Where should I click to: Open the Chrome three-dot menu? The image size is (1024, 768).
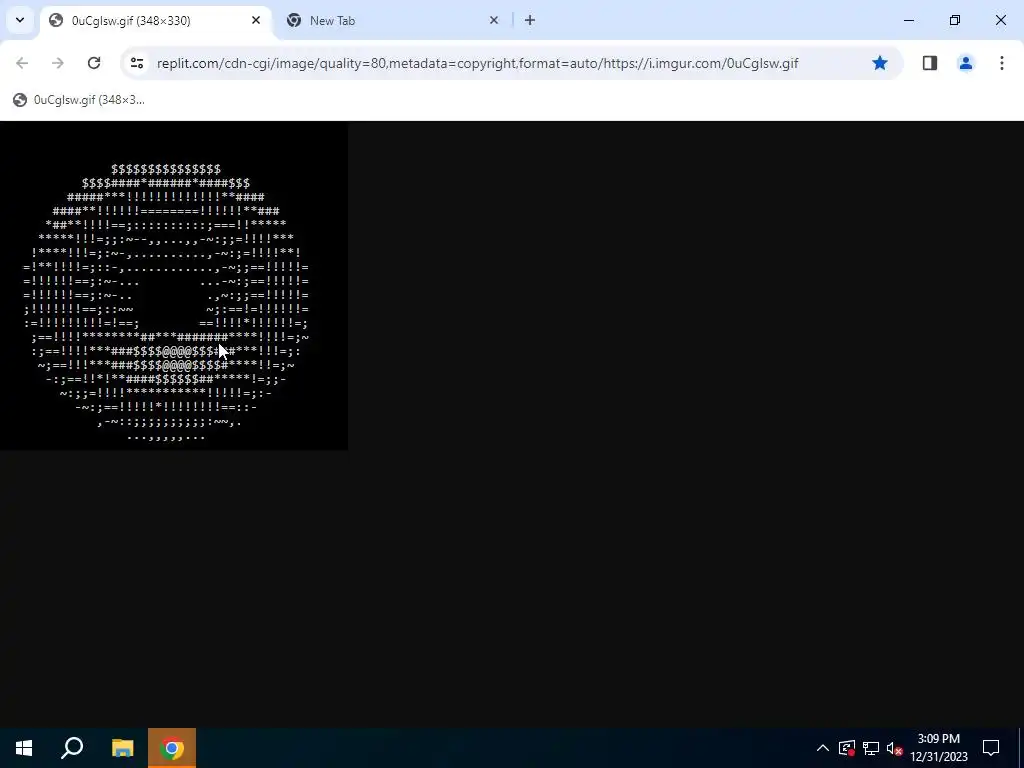tap(1001, 63)
